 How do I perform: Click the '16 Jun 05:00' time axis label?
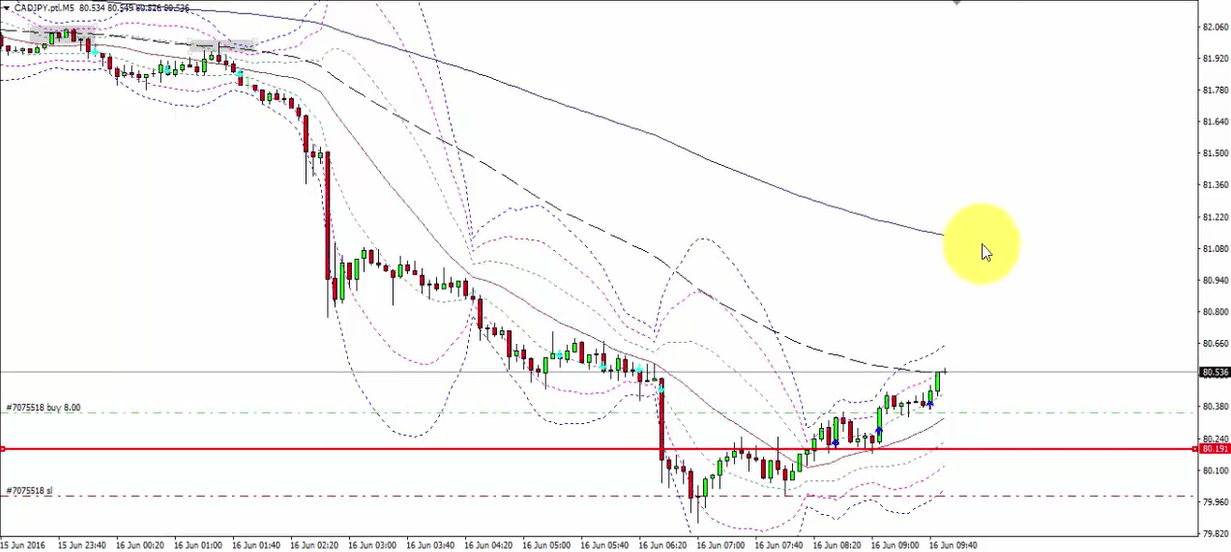tap(547, 546)
